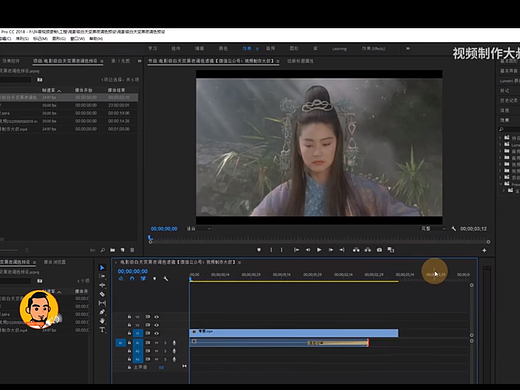Click the Find magnifier icon in Project panel footer
Viewport: 520px width, 390px height.
[x=103, y=250]
